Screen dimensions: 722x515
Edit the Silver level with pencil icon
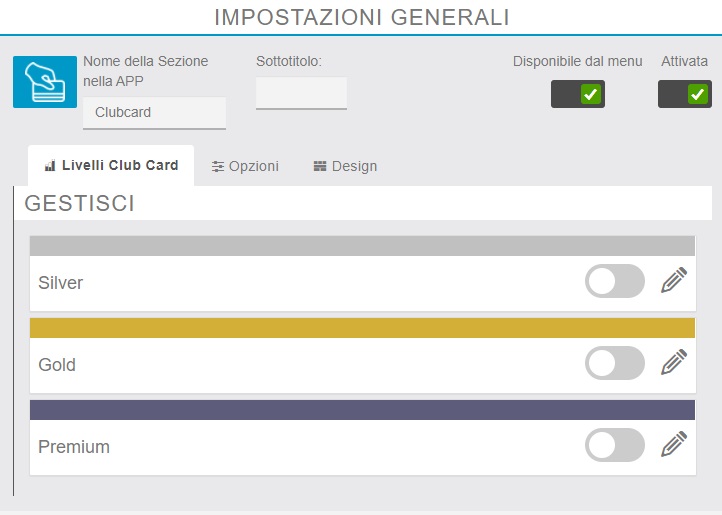[x=675, y=281]
